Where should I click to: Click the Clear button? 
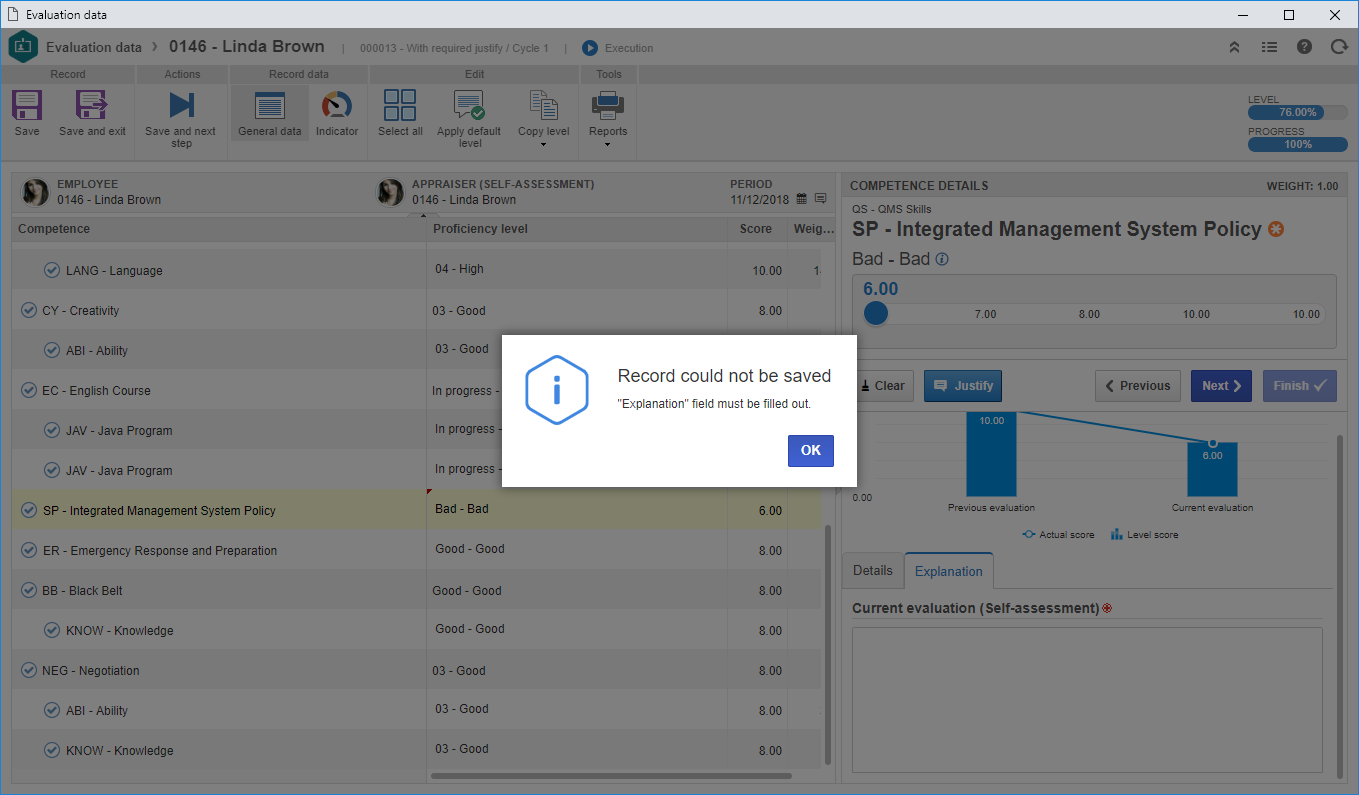[x=883, y=386]
